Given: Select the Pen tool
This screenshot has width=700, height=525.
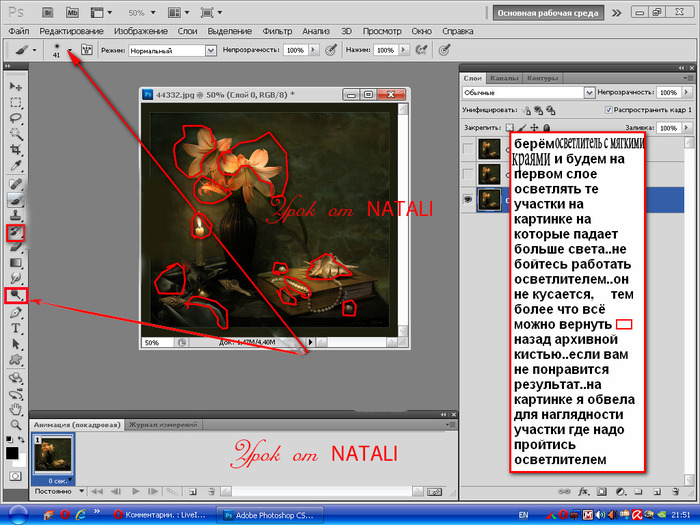Looking at the screenshot, I should pyautogui.click(x=16, y=312).
